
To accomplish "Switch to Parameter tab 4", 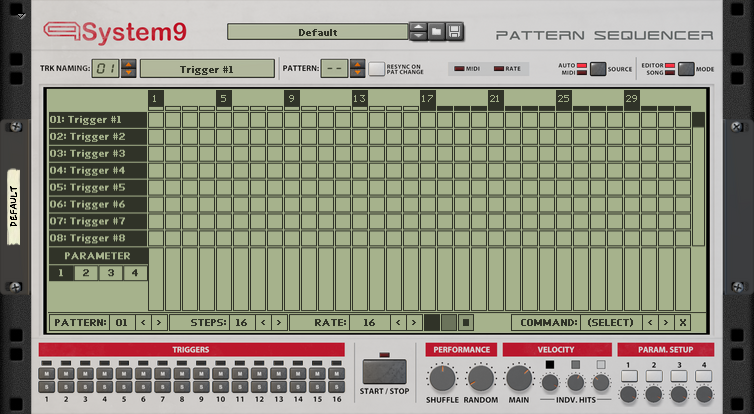I will pyautogui.click(x=135, y=273).
